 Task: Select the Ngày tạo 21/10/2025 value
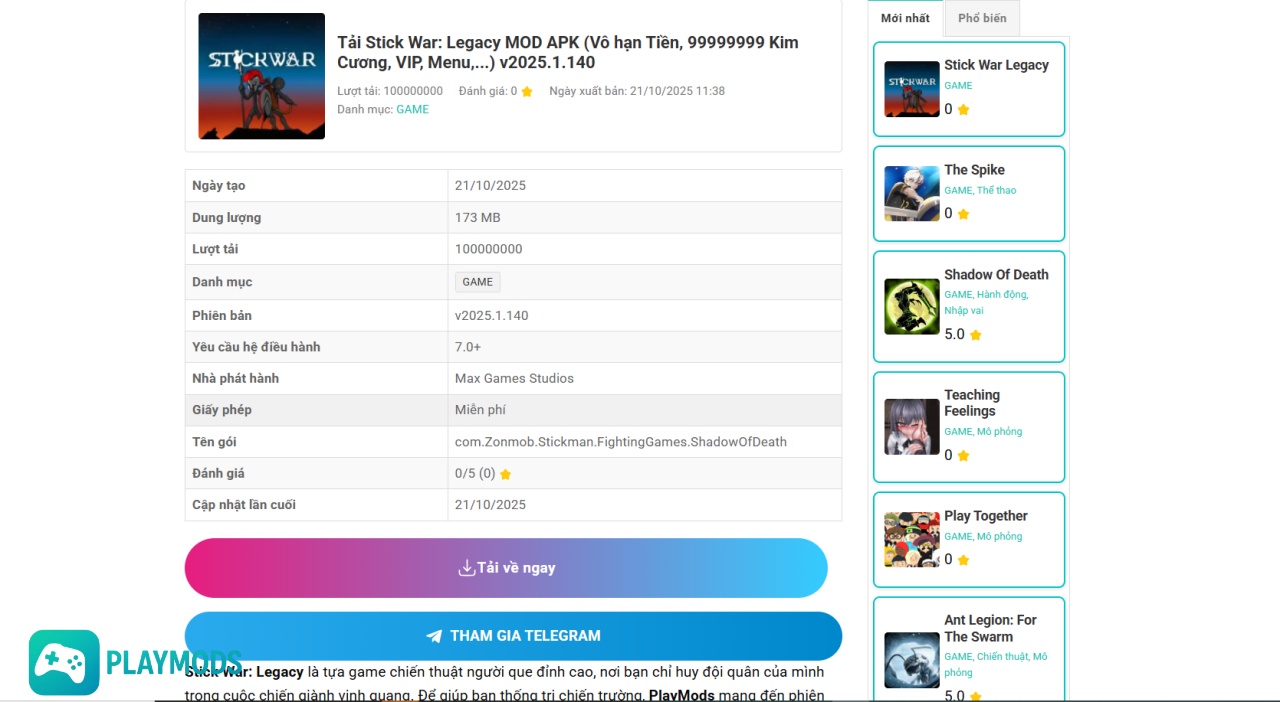coord(490,186)
